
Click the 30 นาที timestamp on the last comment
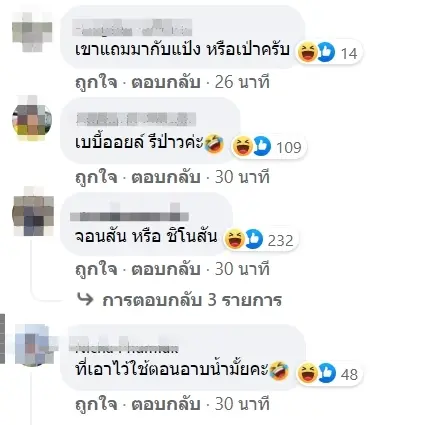pos(242,404)
